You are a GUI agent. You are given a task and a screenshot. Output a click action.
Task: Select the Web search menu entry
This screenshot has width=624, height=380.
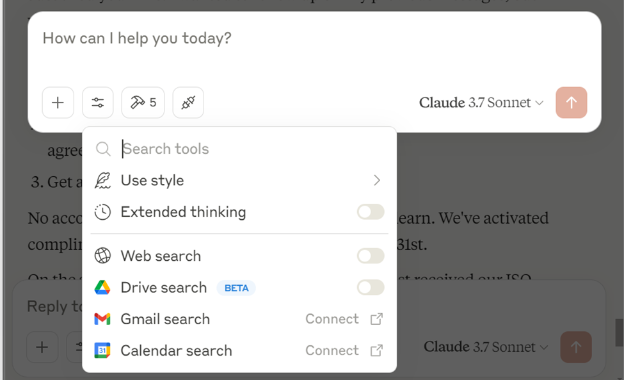pyautogui.click(x=239, y=256)
